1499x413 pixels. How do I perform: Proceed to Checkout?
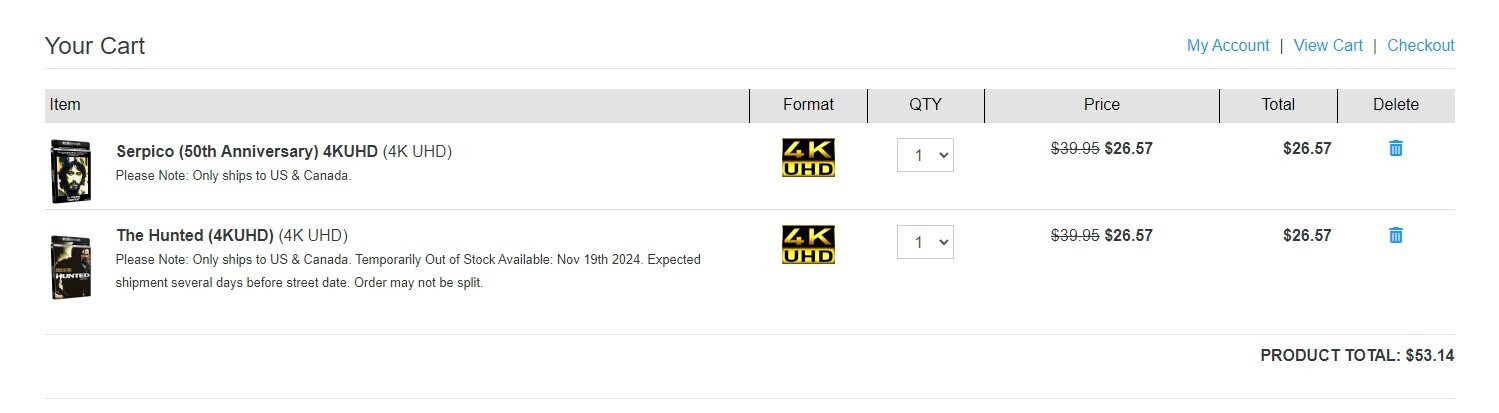click(x=1420, y=45)
